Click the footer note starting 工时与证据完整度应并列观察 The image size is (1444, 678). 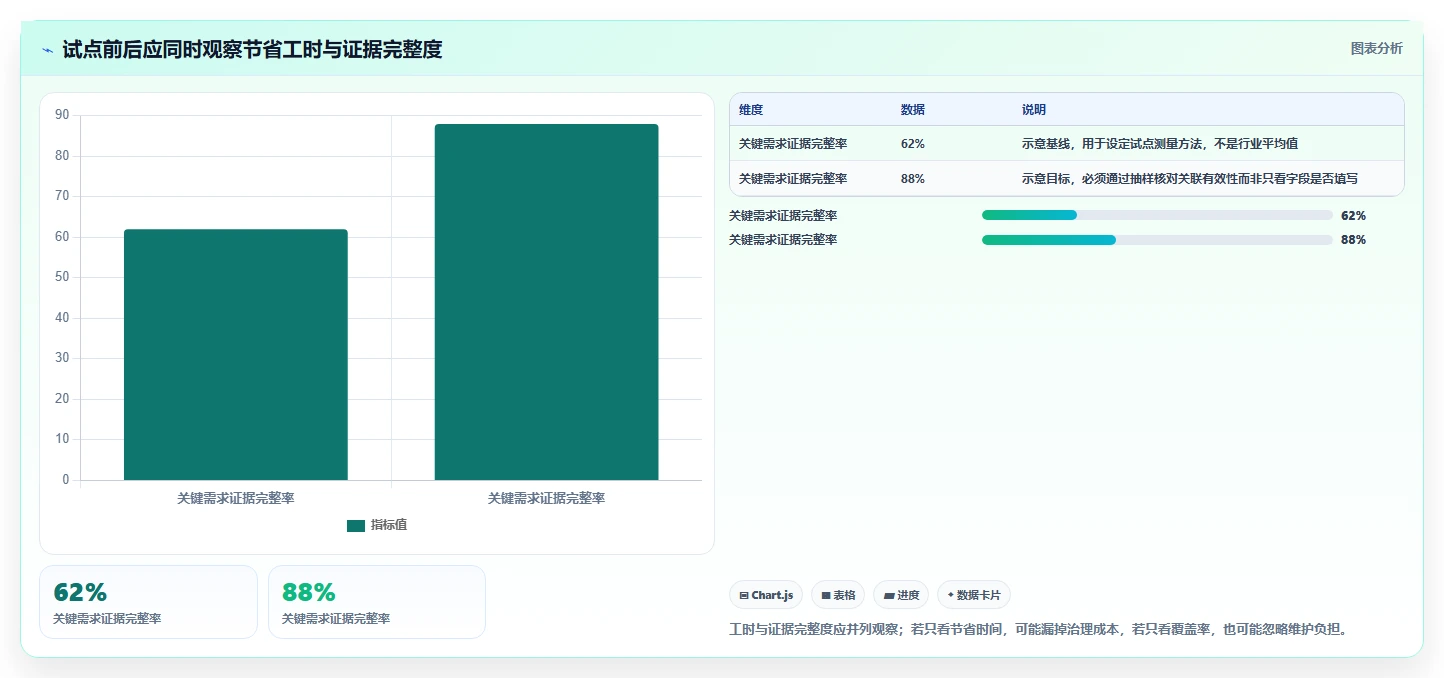tap(1041, 630)
